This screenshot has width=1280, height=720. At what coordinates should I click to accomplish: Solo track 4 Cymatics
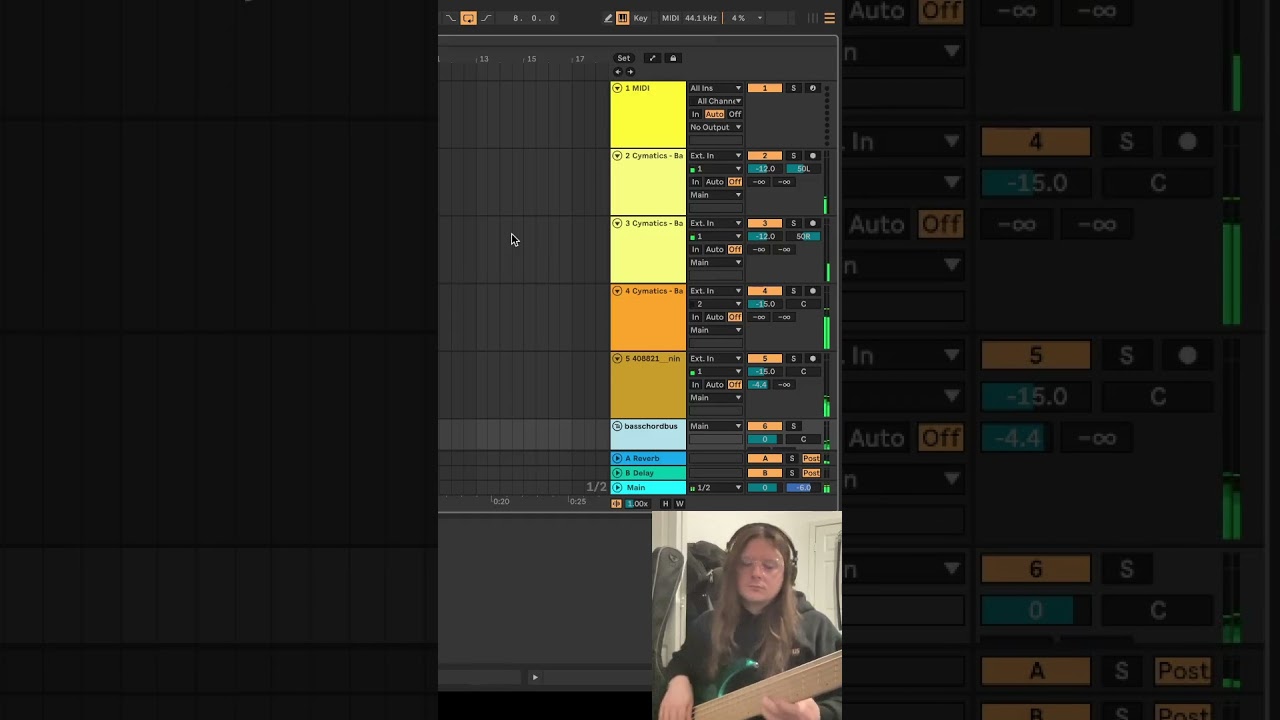coord(793,291)
